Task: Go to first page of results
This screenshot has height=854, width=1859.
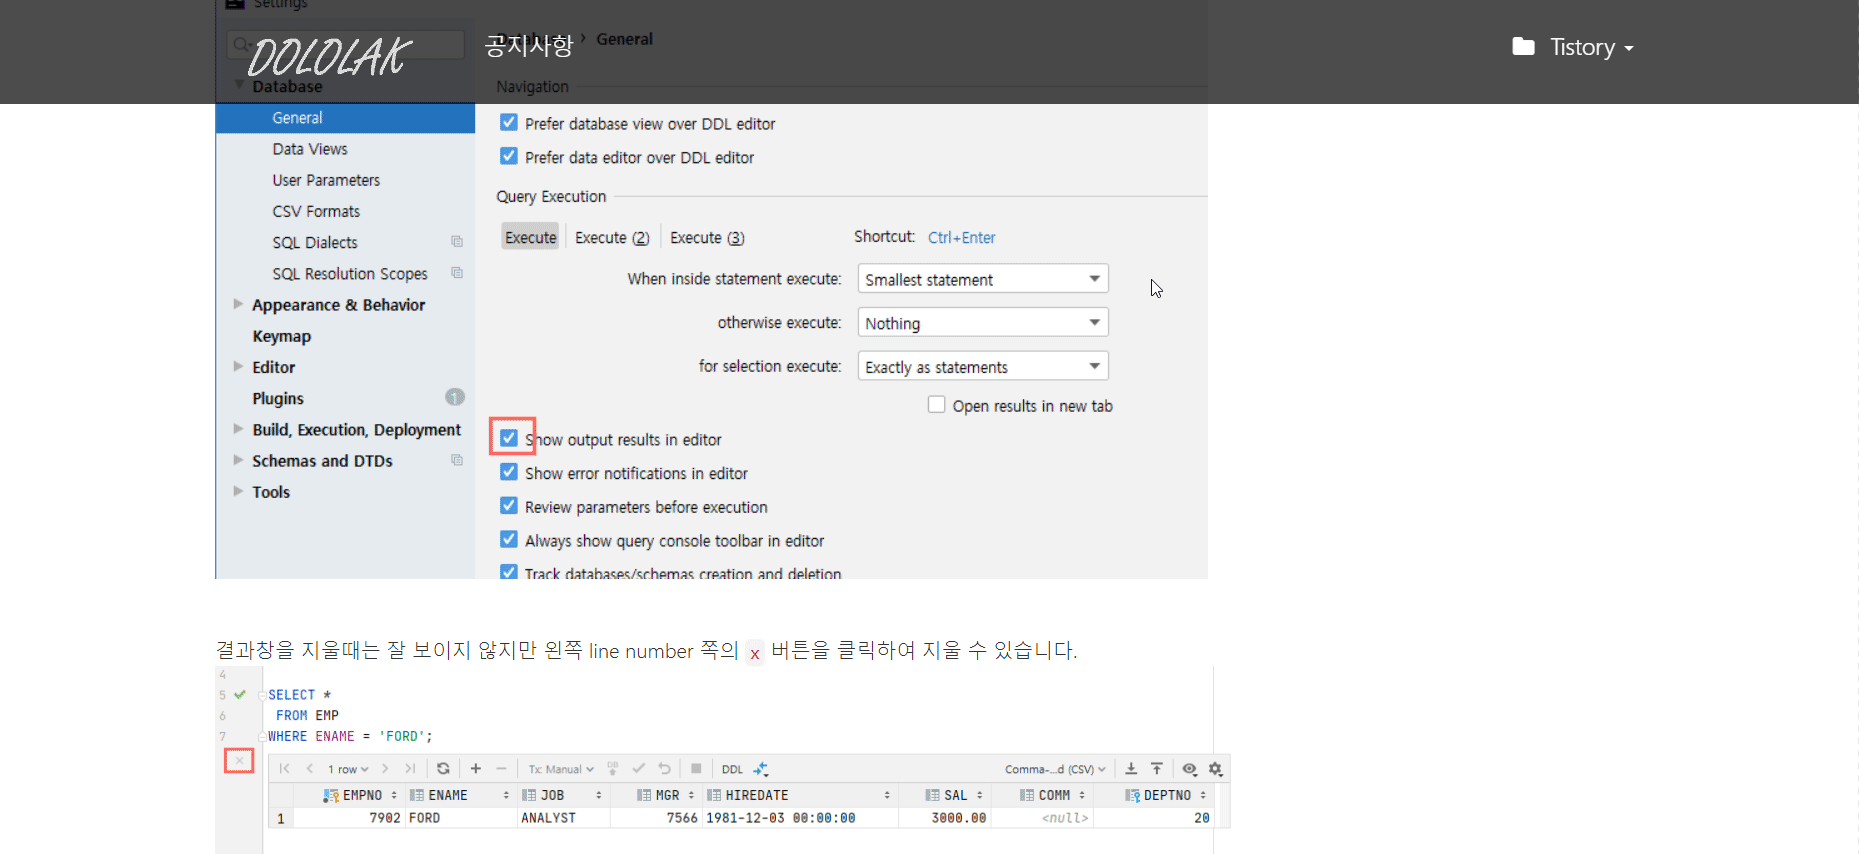Action: click(x=285, y=769)
